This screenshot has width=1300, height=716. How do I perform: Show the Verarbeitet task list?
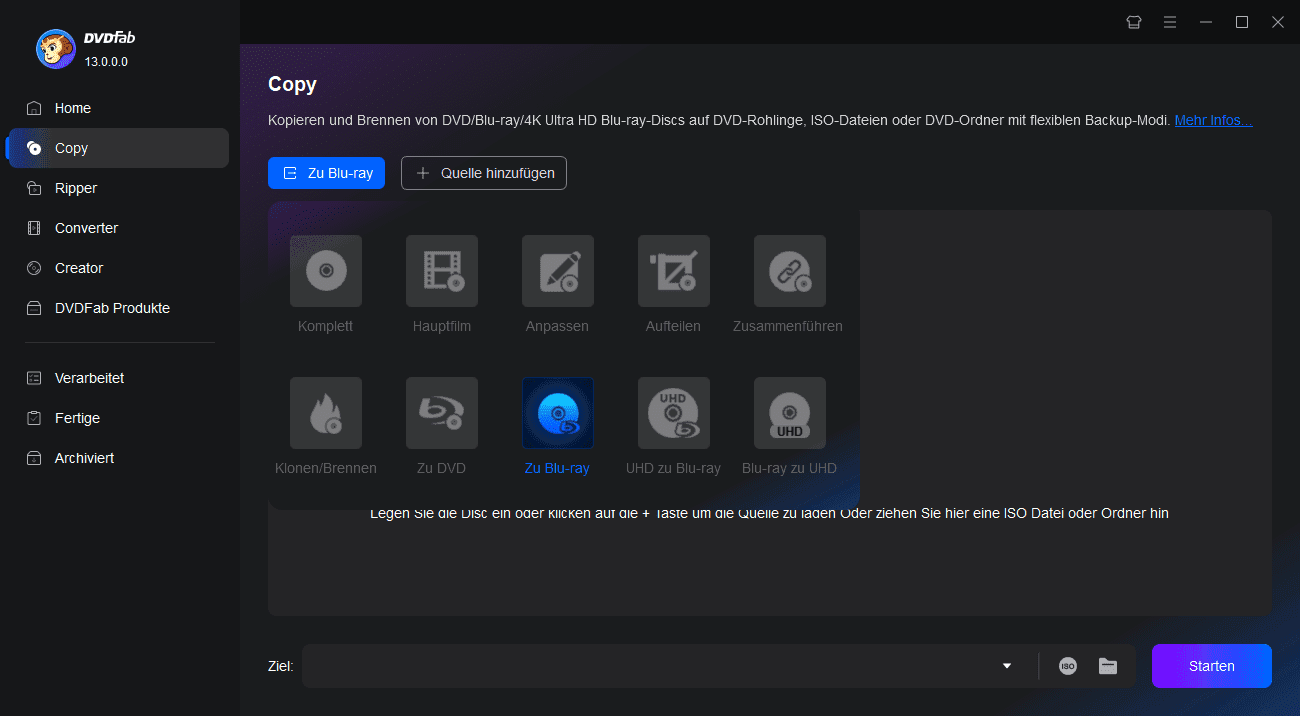(x=118, y=378)
